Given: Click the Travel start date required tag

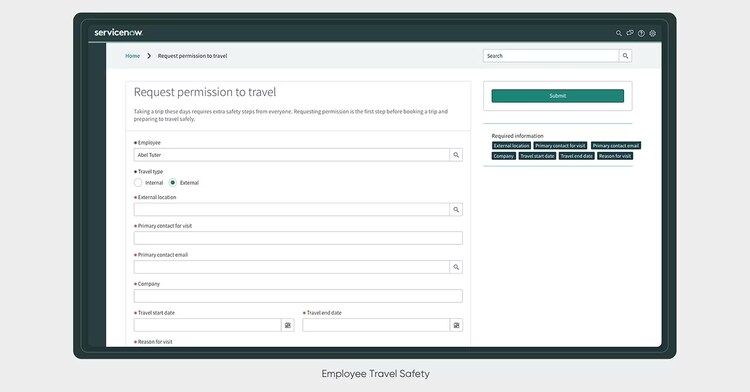Looking at the screenshot, I should click(537, 156).
